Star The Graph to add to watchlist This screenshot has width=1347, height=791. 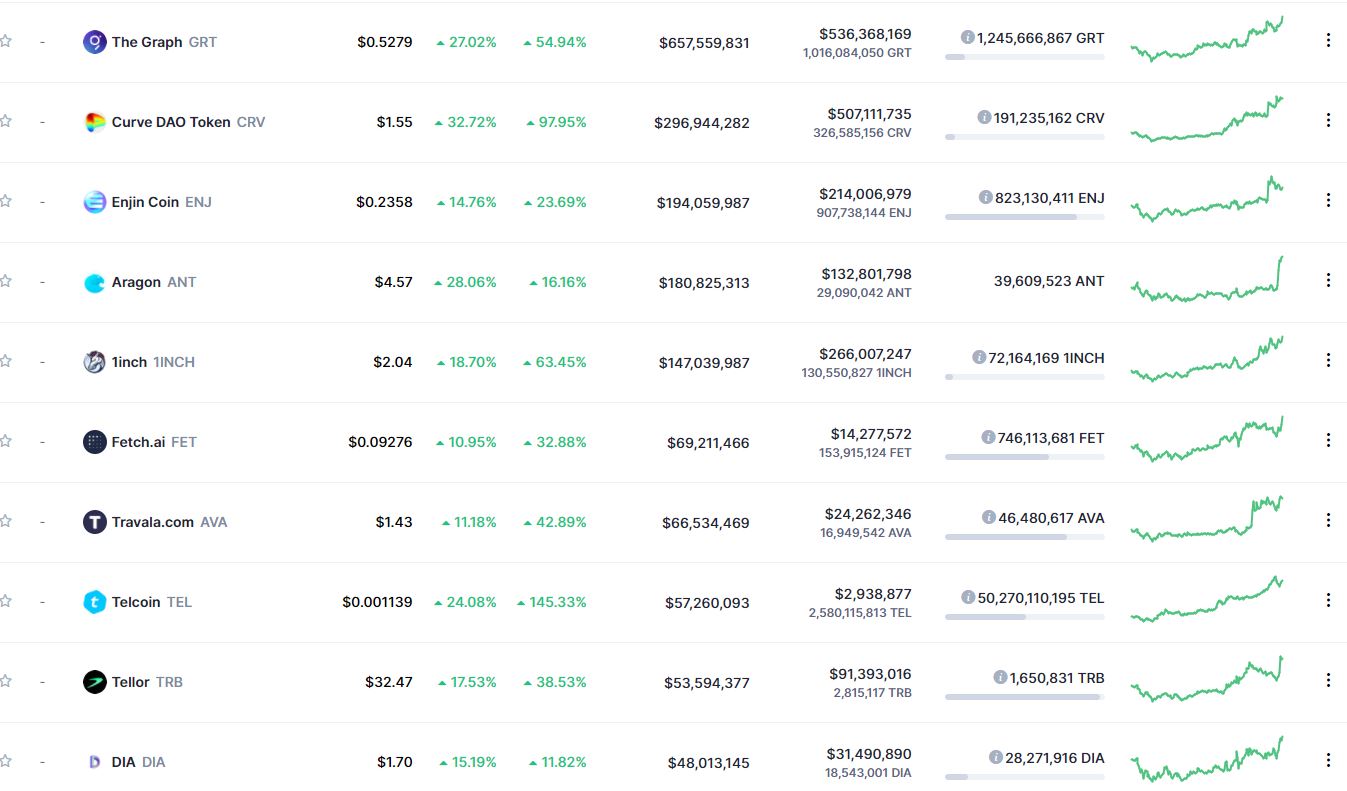click(x=5, y=41)
